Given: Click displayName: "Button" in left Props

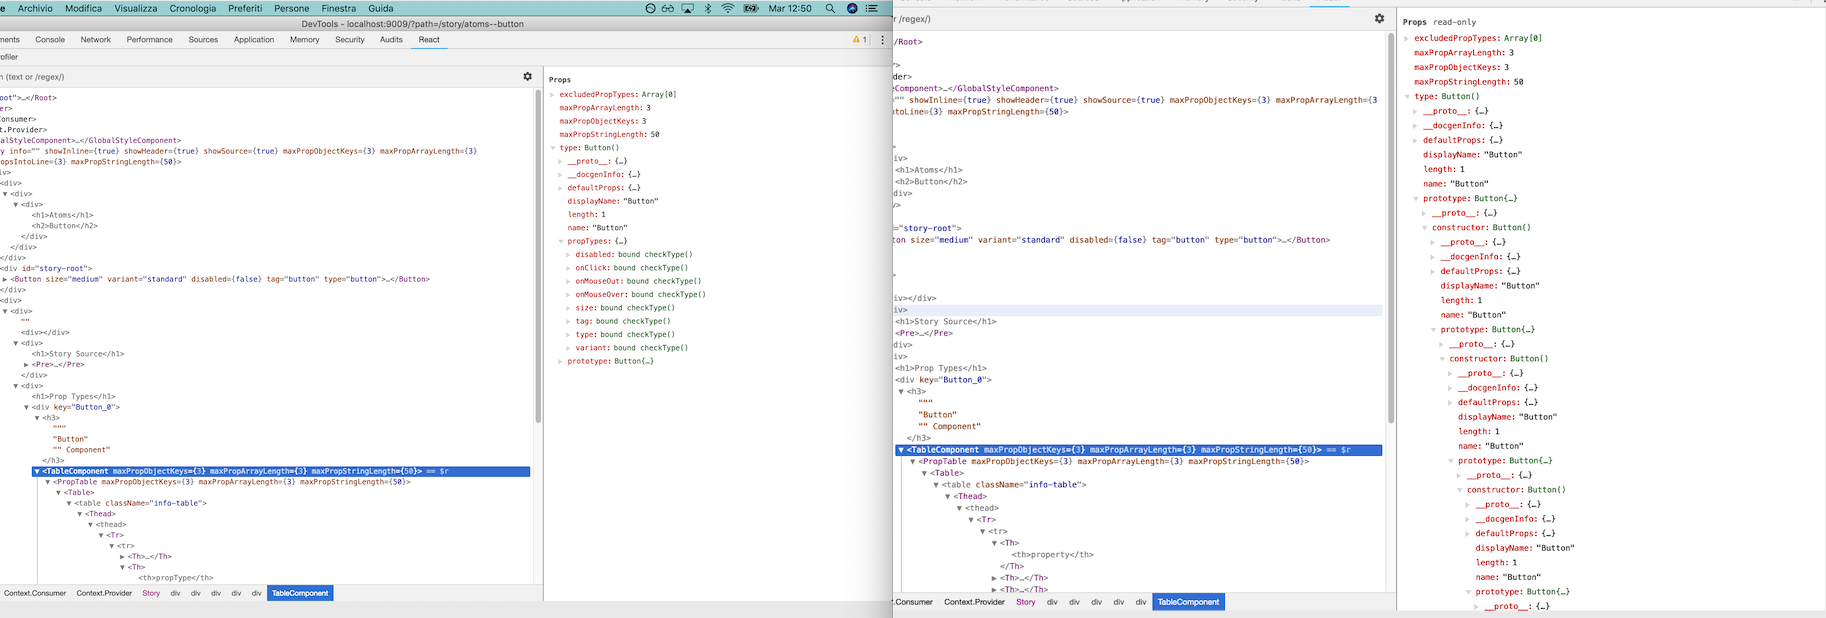Looking at the screenshot, I should [x=613, y=201].
